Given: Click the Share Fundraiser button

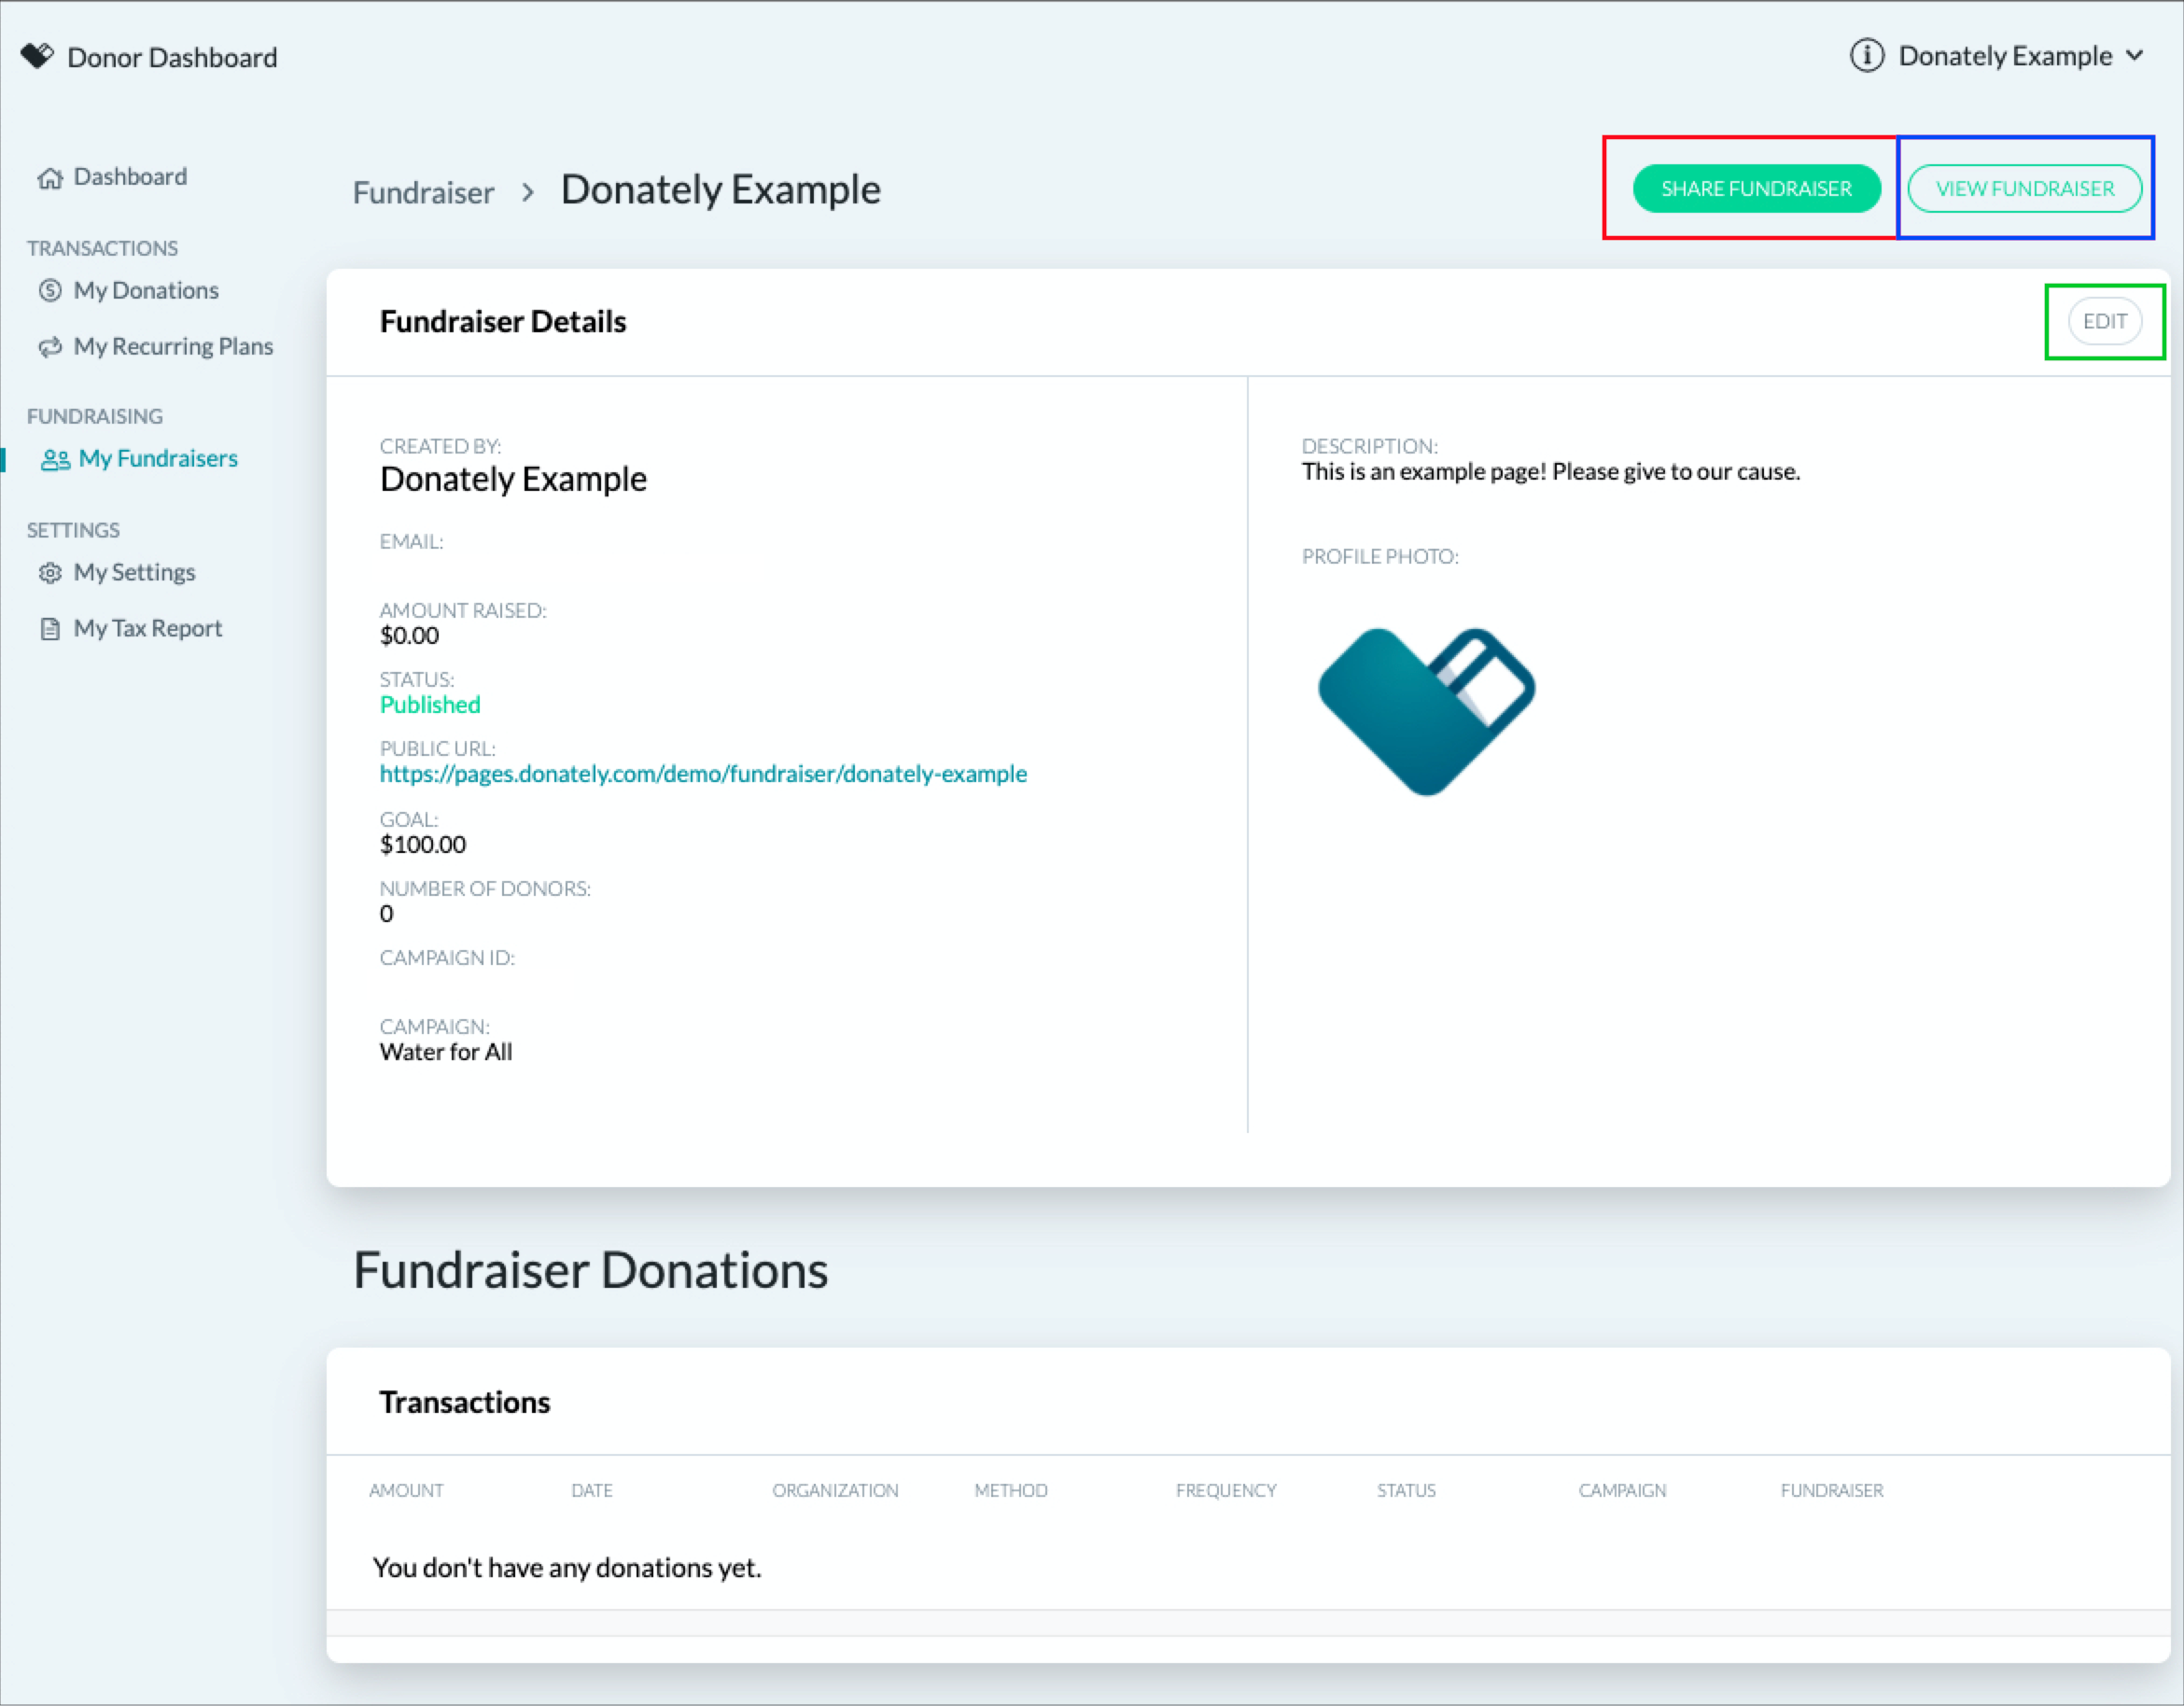Looking at the screenshot, I should point(1756,188).
